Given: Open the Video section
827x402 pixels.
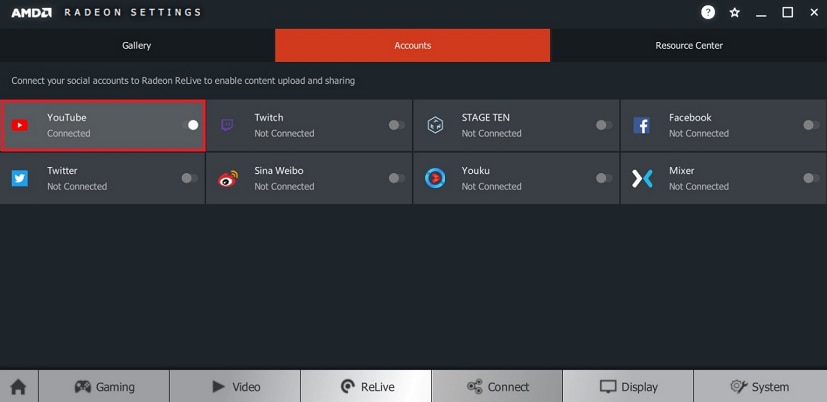Looking at the screenshot, I should (x=235, y=387).
